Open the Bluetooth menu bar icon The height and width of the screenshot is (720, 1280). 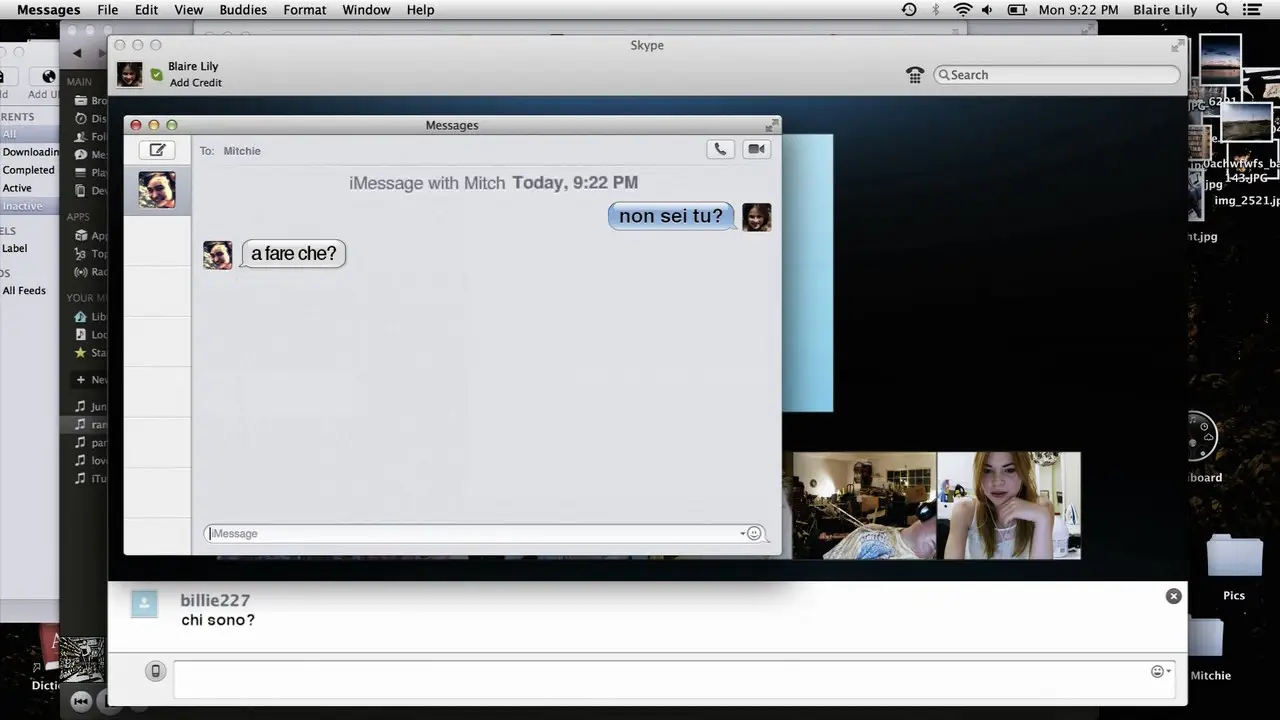936,10
